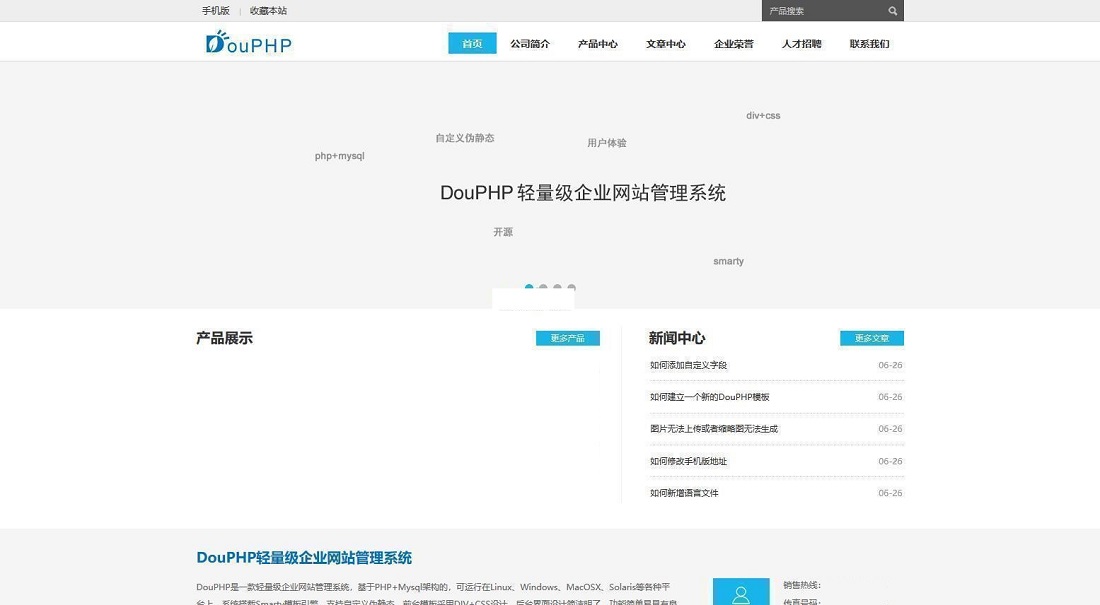Navigate to 文章中心
The image size is (1100, 605).
point(666,44)
